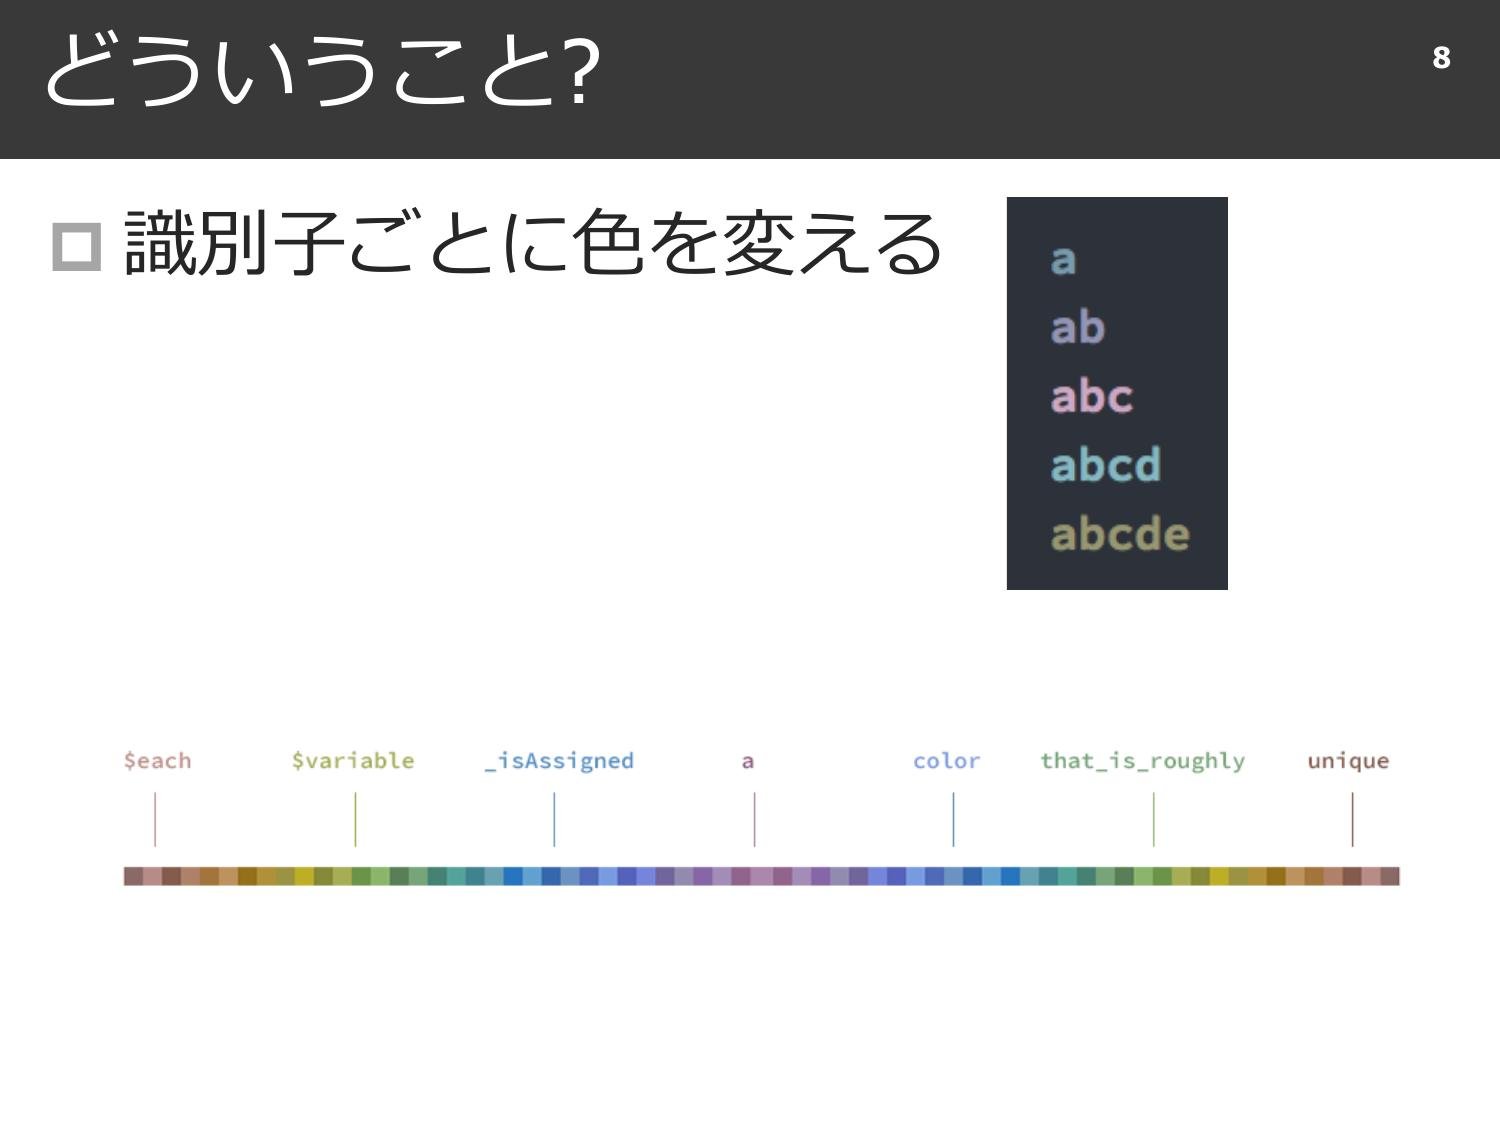Select the purple 'ab' identifier

tap(1078, 327)
